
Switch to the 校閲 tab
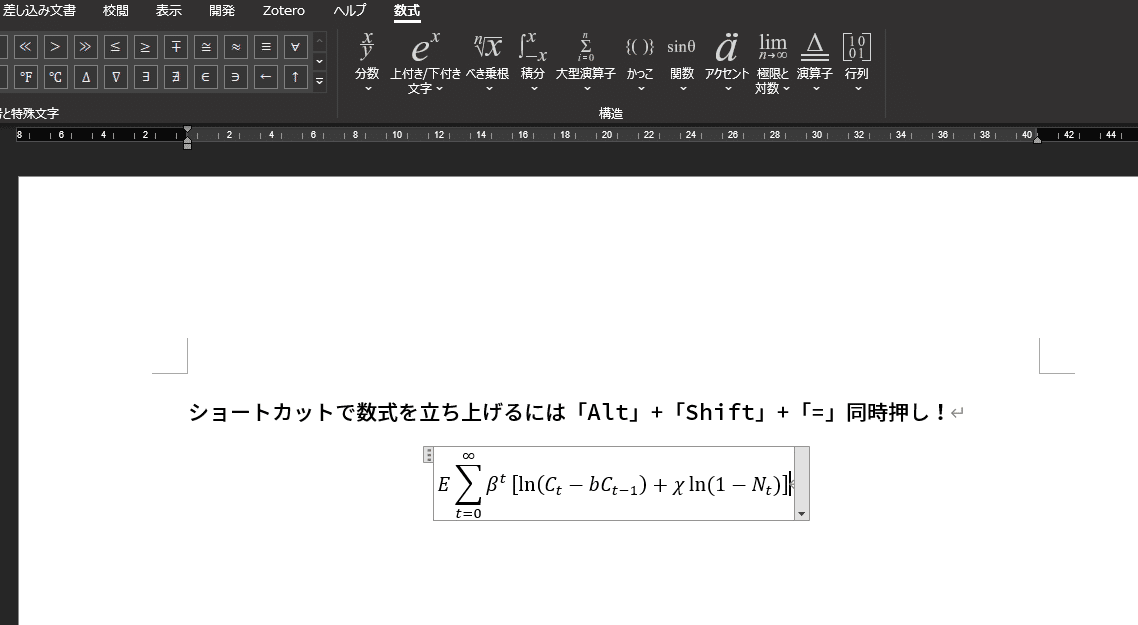(x=116, y=11)
